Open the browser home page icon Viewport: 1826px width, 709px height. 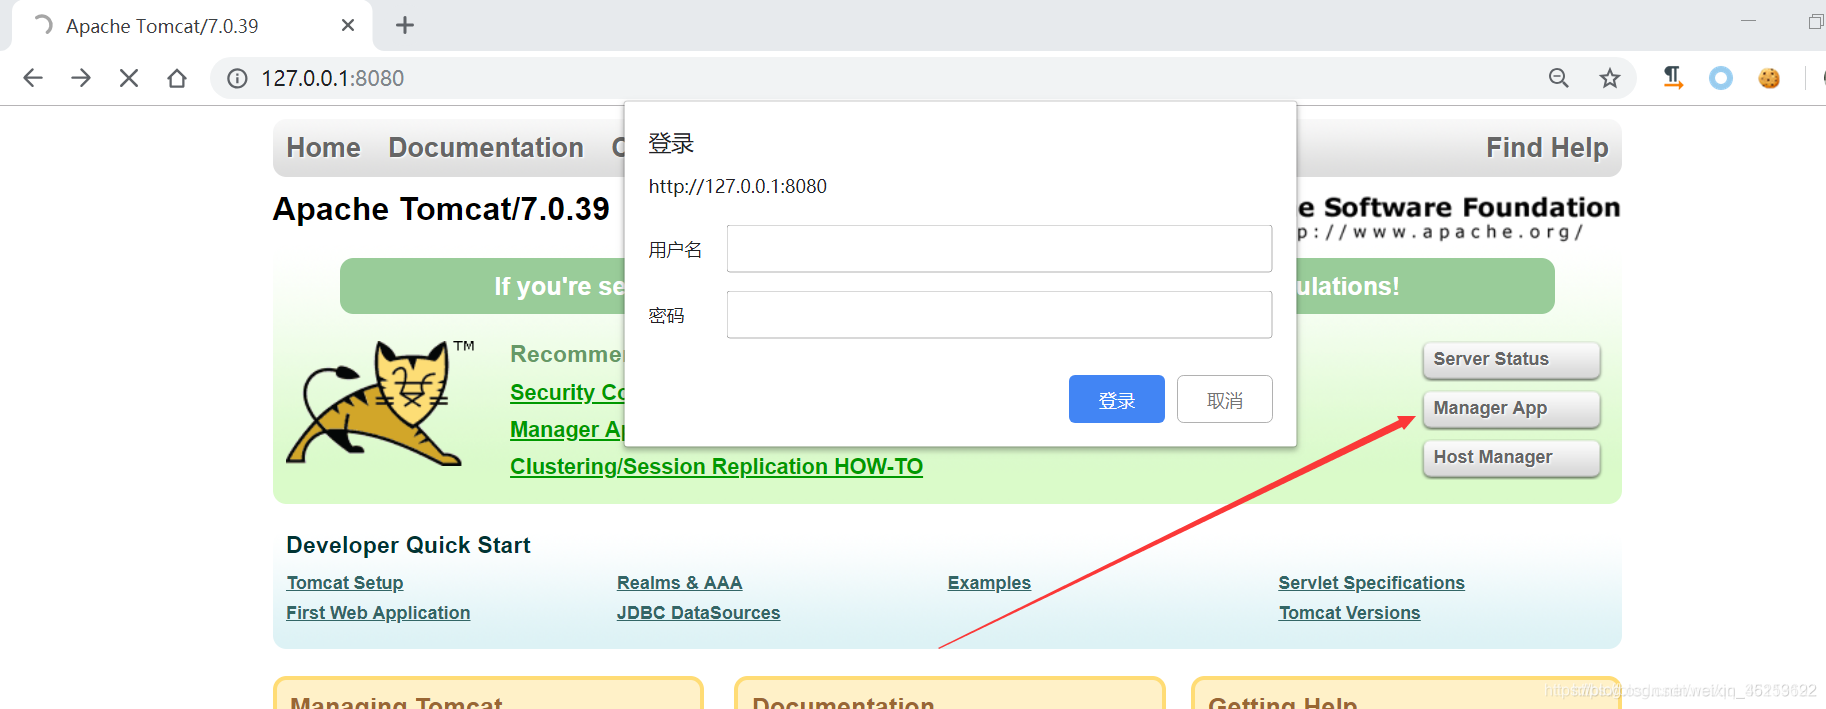pos(177,78)
